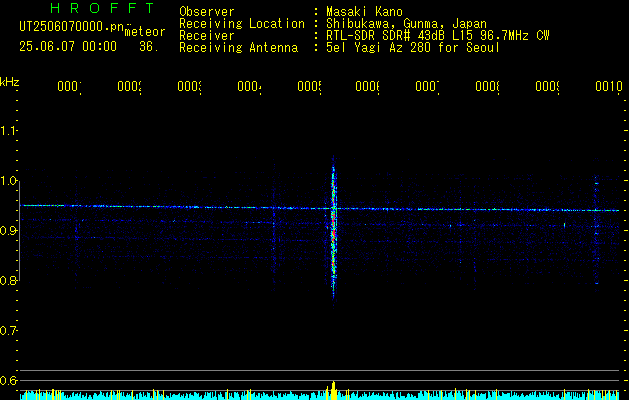This screenshot has width=629, height=400.
Task: Click the count value "36."
Action: click(149, 47)
